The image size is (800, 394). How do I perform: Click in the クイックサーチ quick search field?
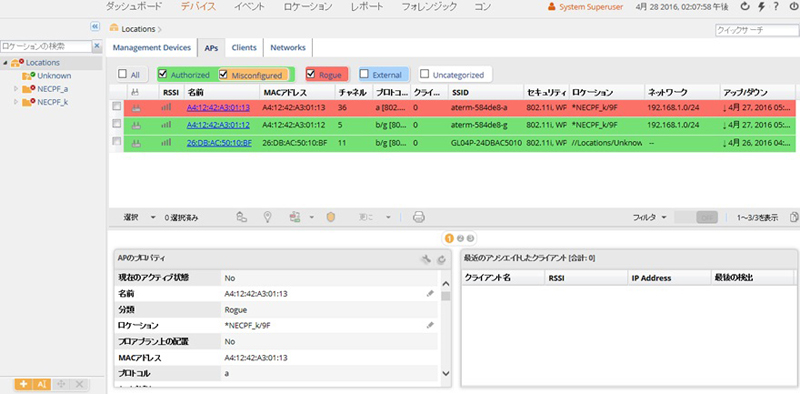[756, 30]
